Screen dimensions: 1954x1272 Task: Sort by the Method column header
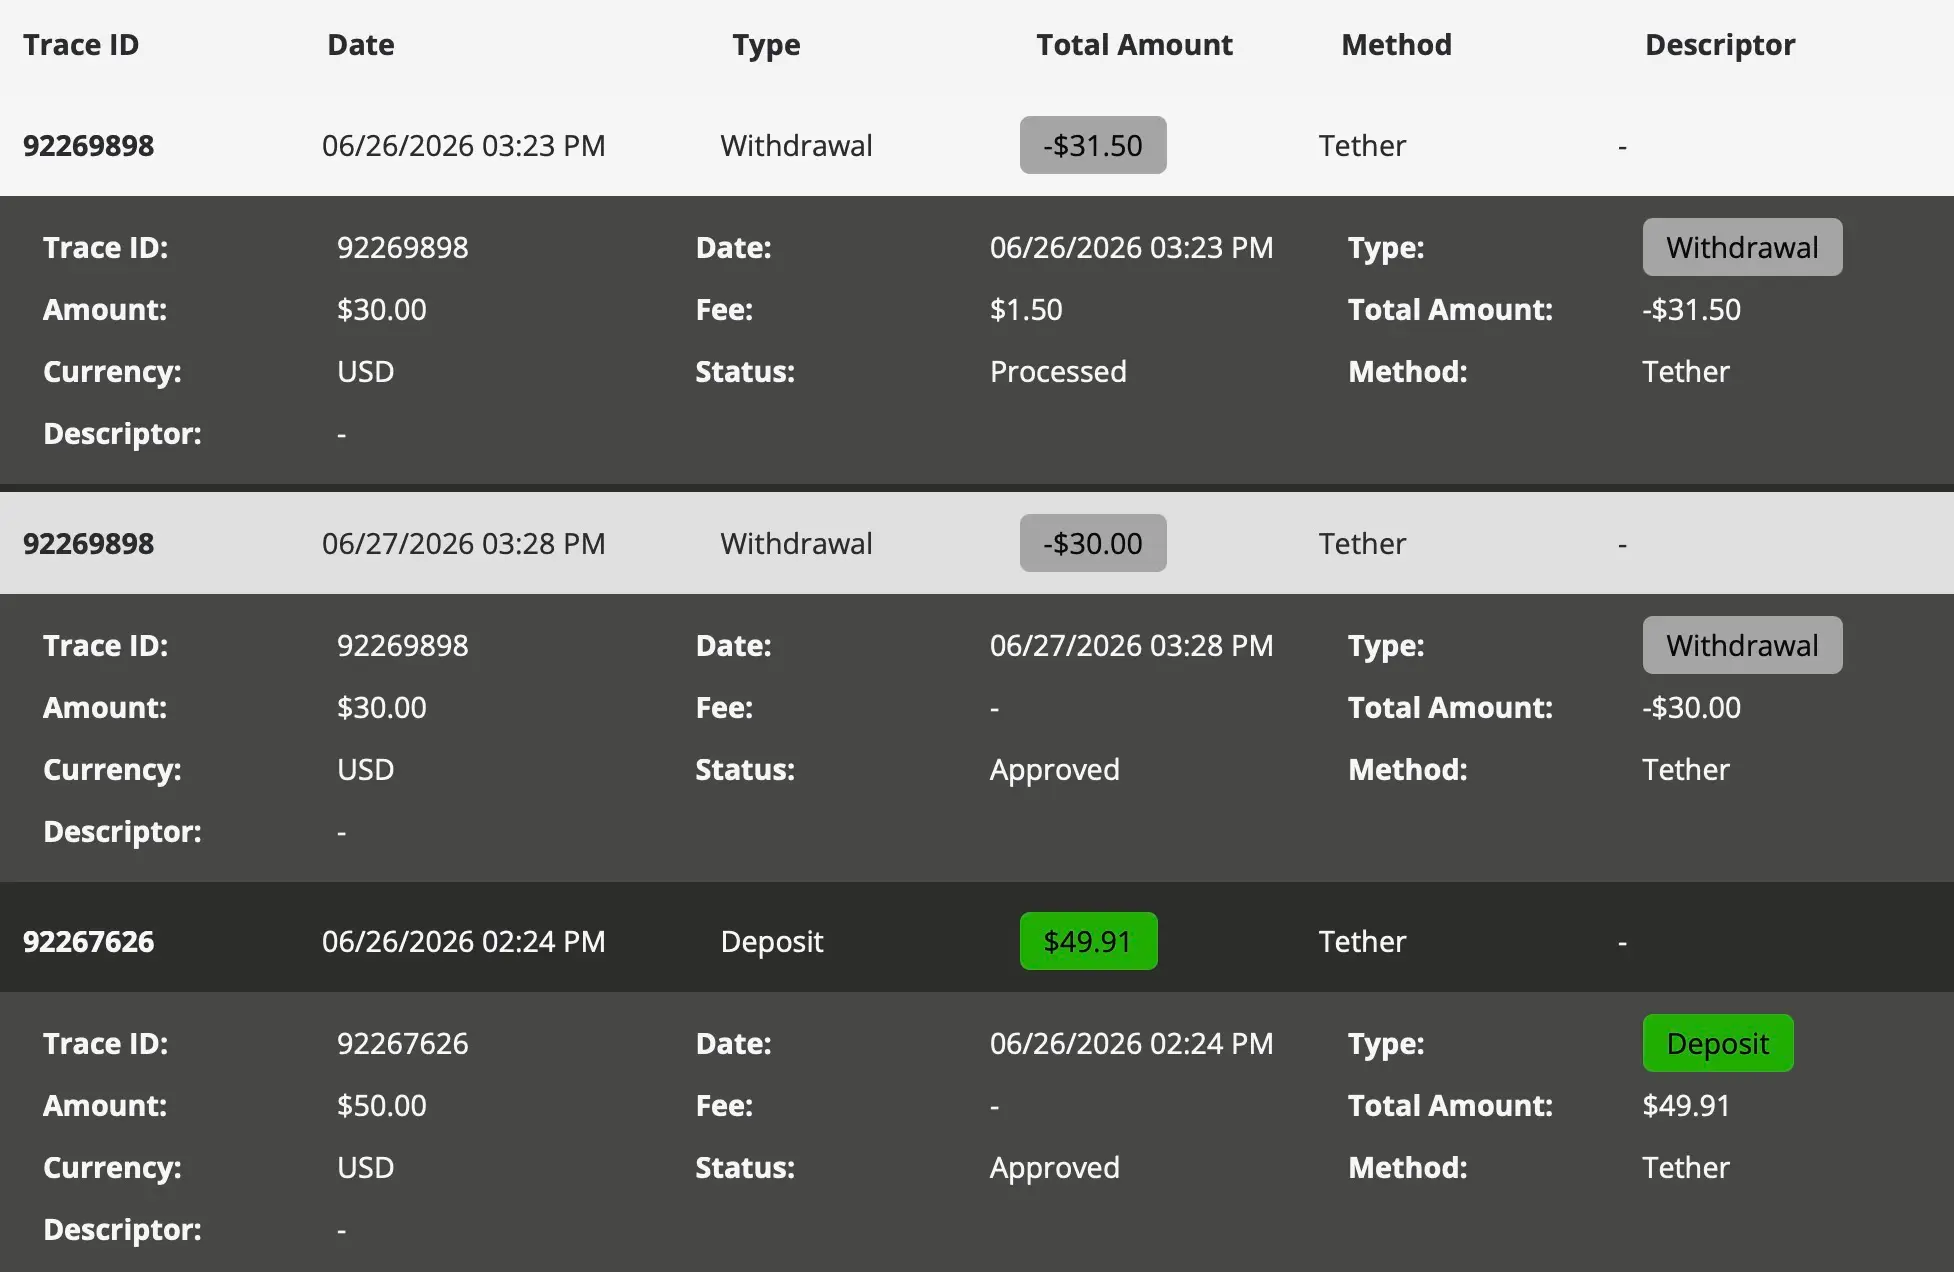[x=1396, y=45]
